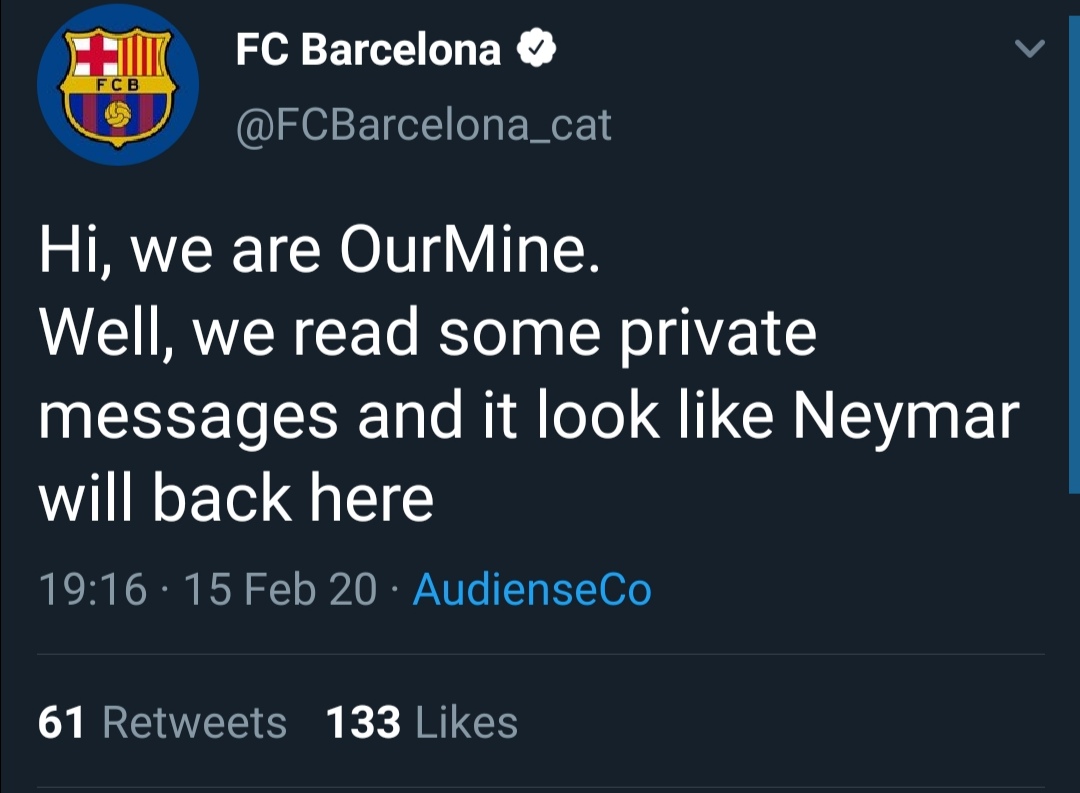Click the 19:16 tweet timestamp

point(92,589)
